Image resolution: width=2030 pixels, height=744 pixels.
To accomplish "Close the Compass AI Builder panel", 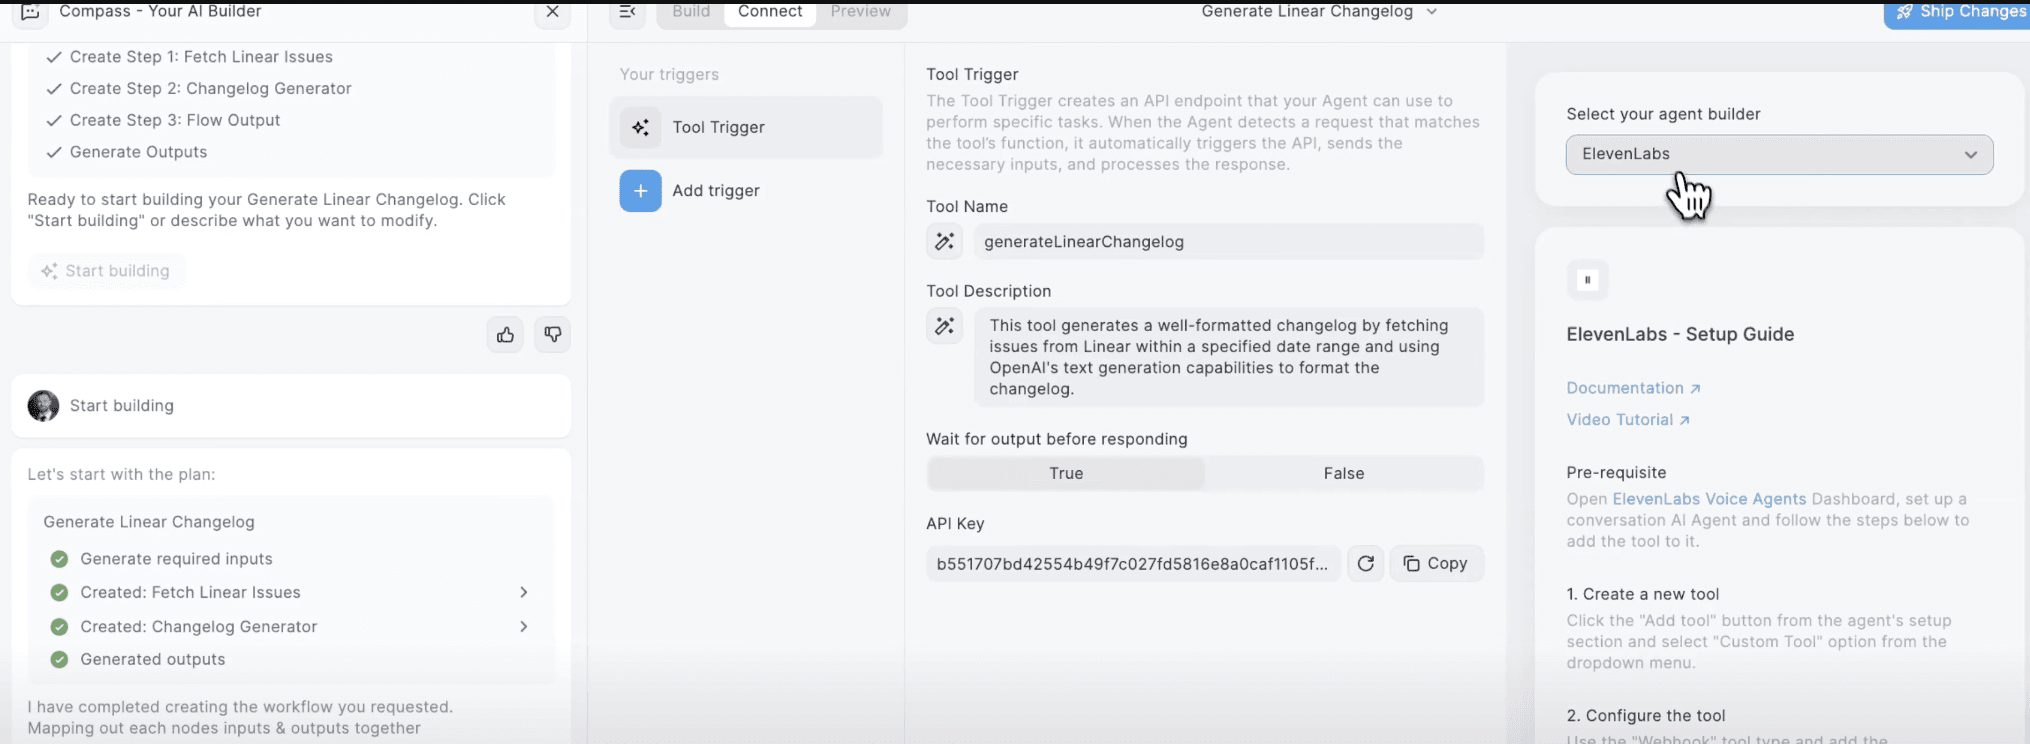I will [x=552, y=12].
